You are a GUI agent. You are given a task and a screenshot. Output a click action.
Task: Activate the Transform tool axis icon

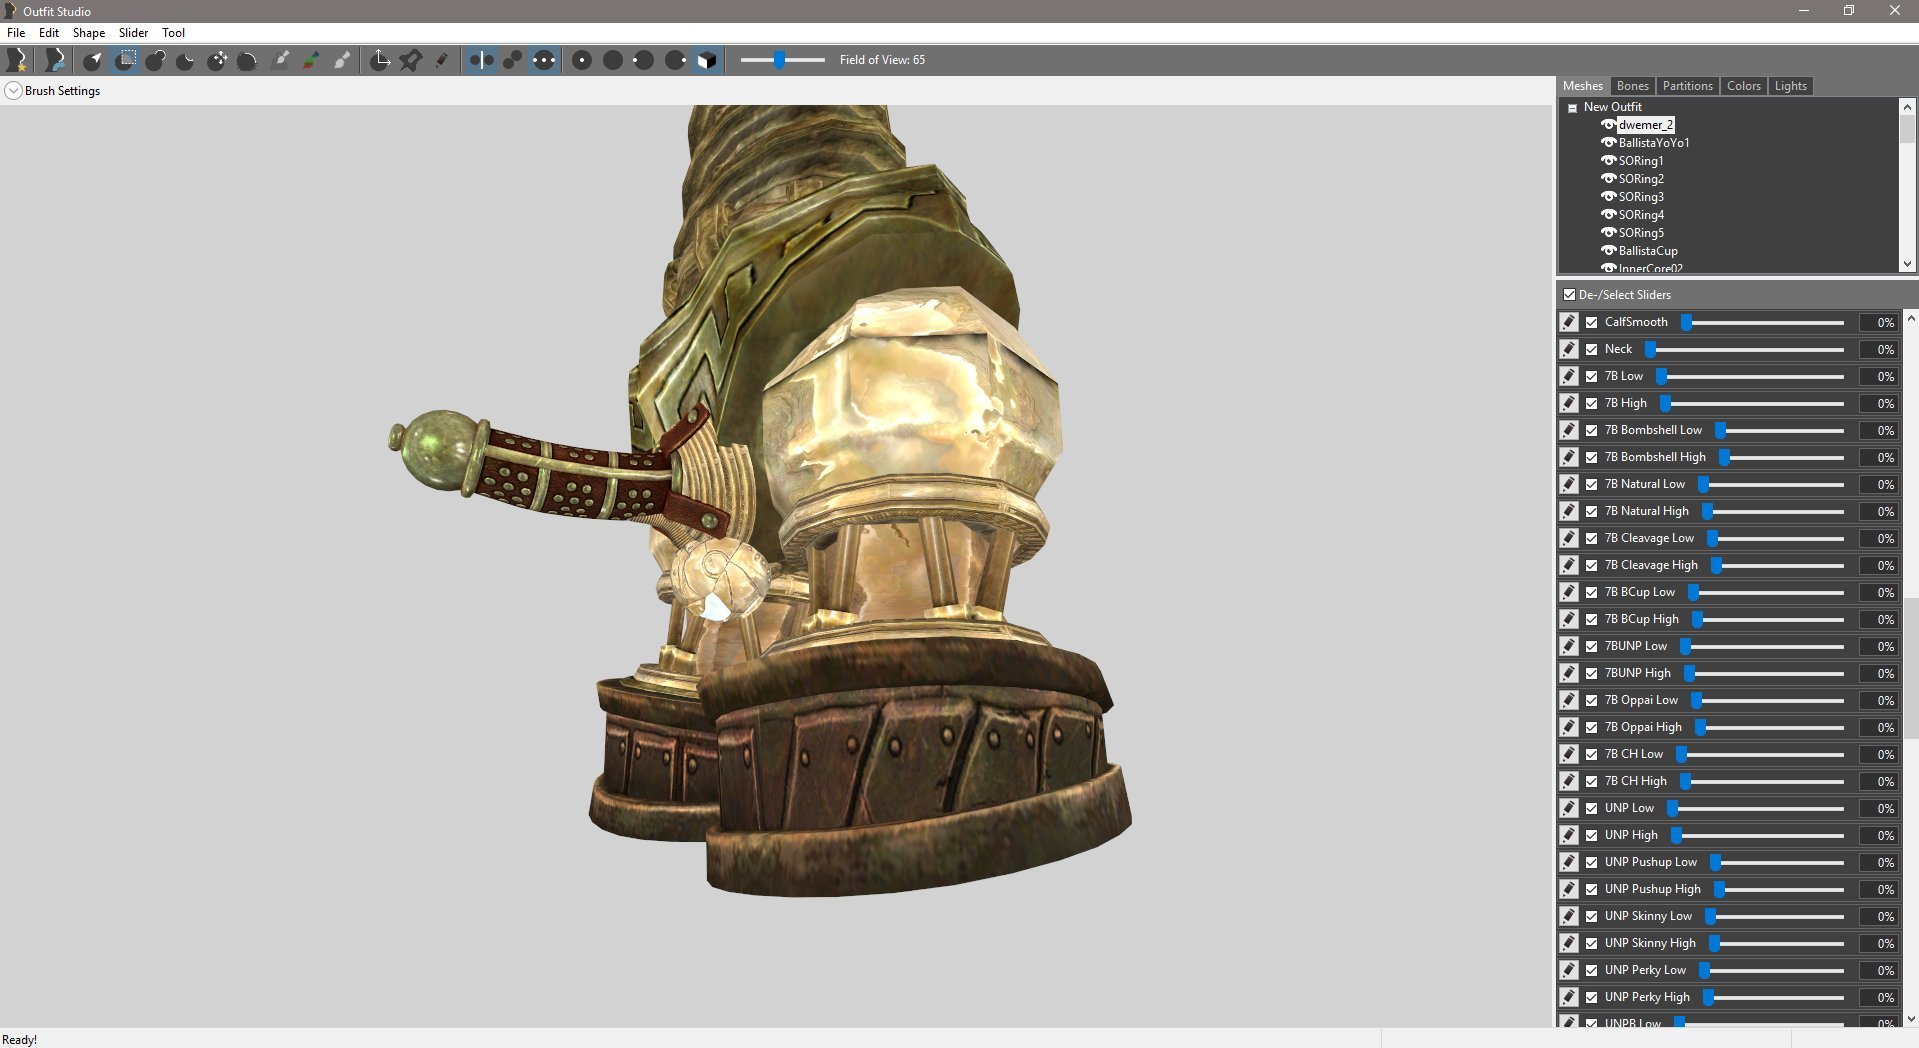tap(380, 60)
